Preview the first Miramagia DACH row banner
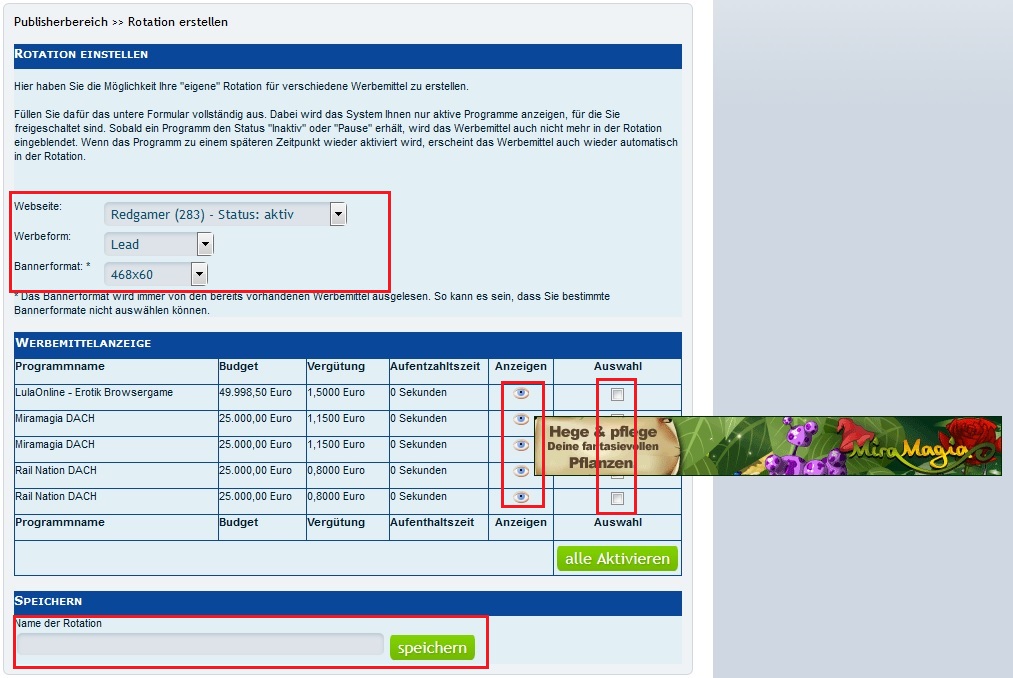This screenshot has width=1013, height=678. click(x=521, y=419)
